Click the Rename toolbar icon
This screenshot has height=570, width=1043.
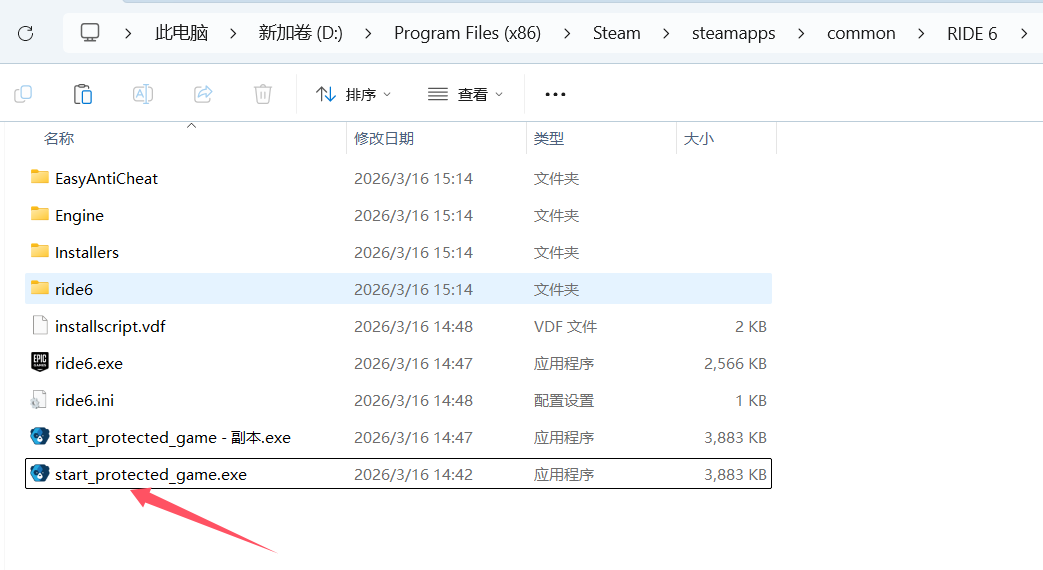click(x=143, y=94)
